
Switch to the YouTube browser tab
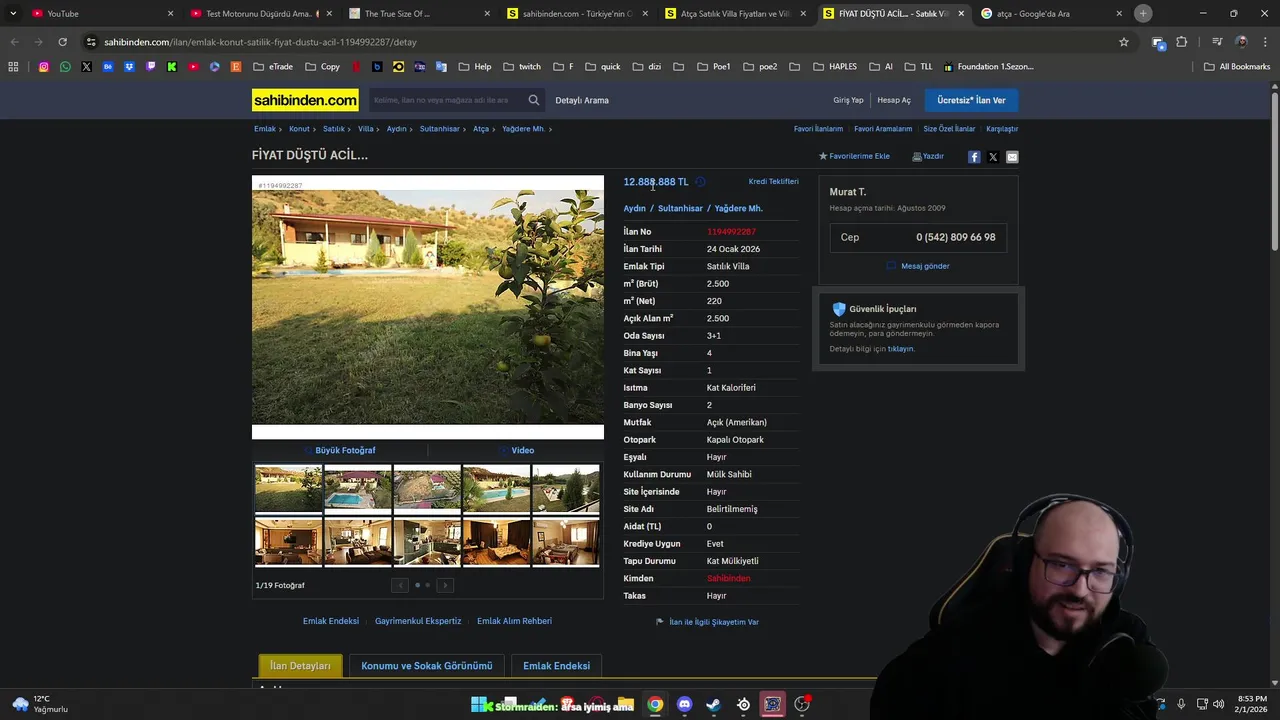click(100, 13)
